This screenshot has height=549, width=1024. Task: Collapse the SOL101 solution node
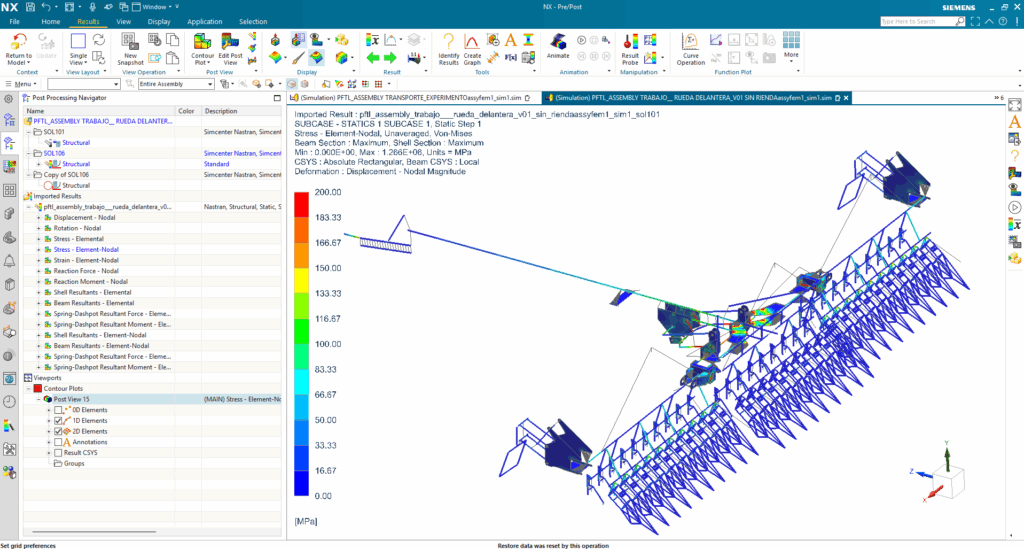(x=29, y=132)
